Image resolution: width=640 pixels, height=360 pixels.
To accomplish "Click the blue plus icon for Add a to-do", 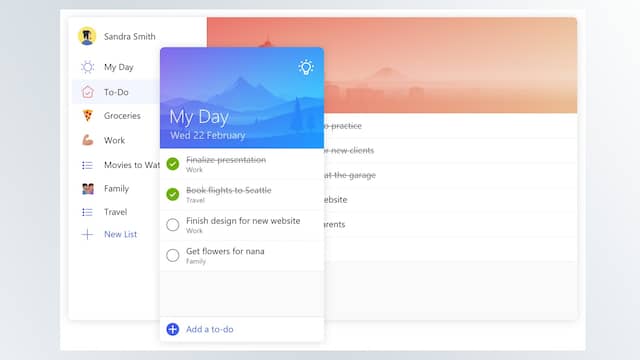I will coord(173,329).
